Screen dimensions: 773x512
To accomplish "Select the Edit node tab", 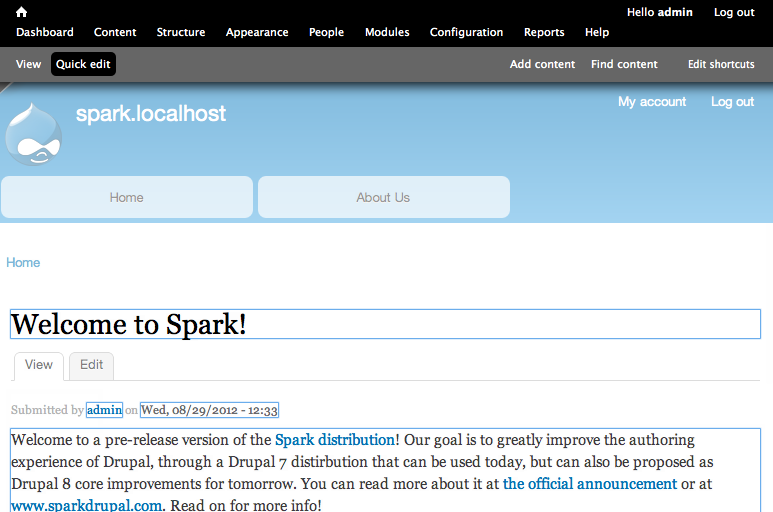I will 91,365.
